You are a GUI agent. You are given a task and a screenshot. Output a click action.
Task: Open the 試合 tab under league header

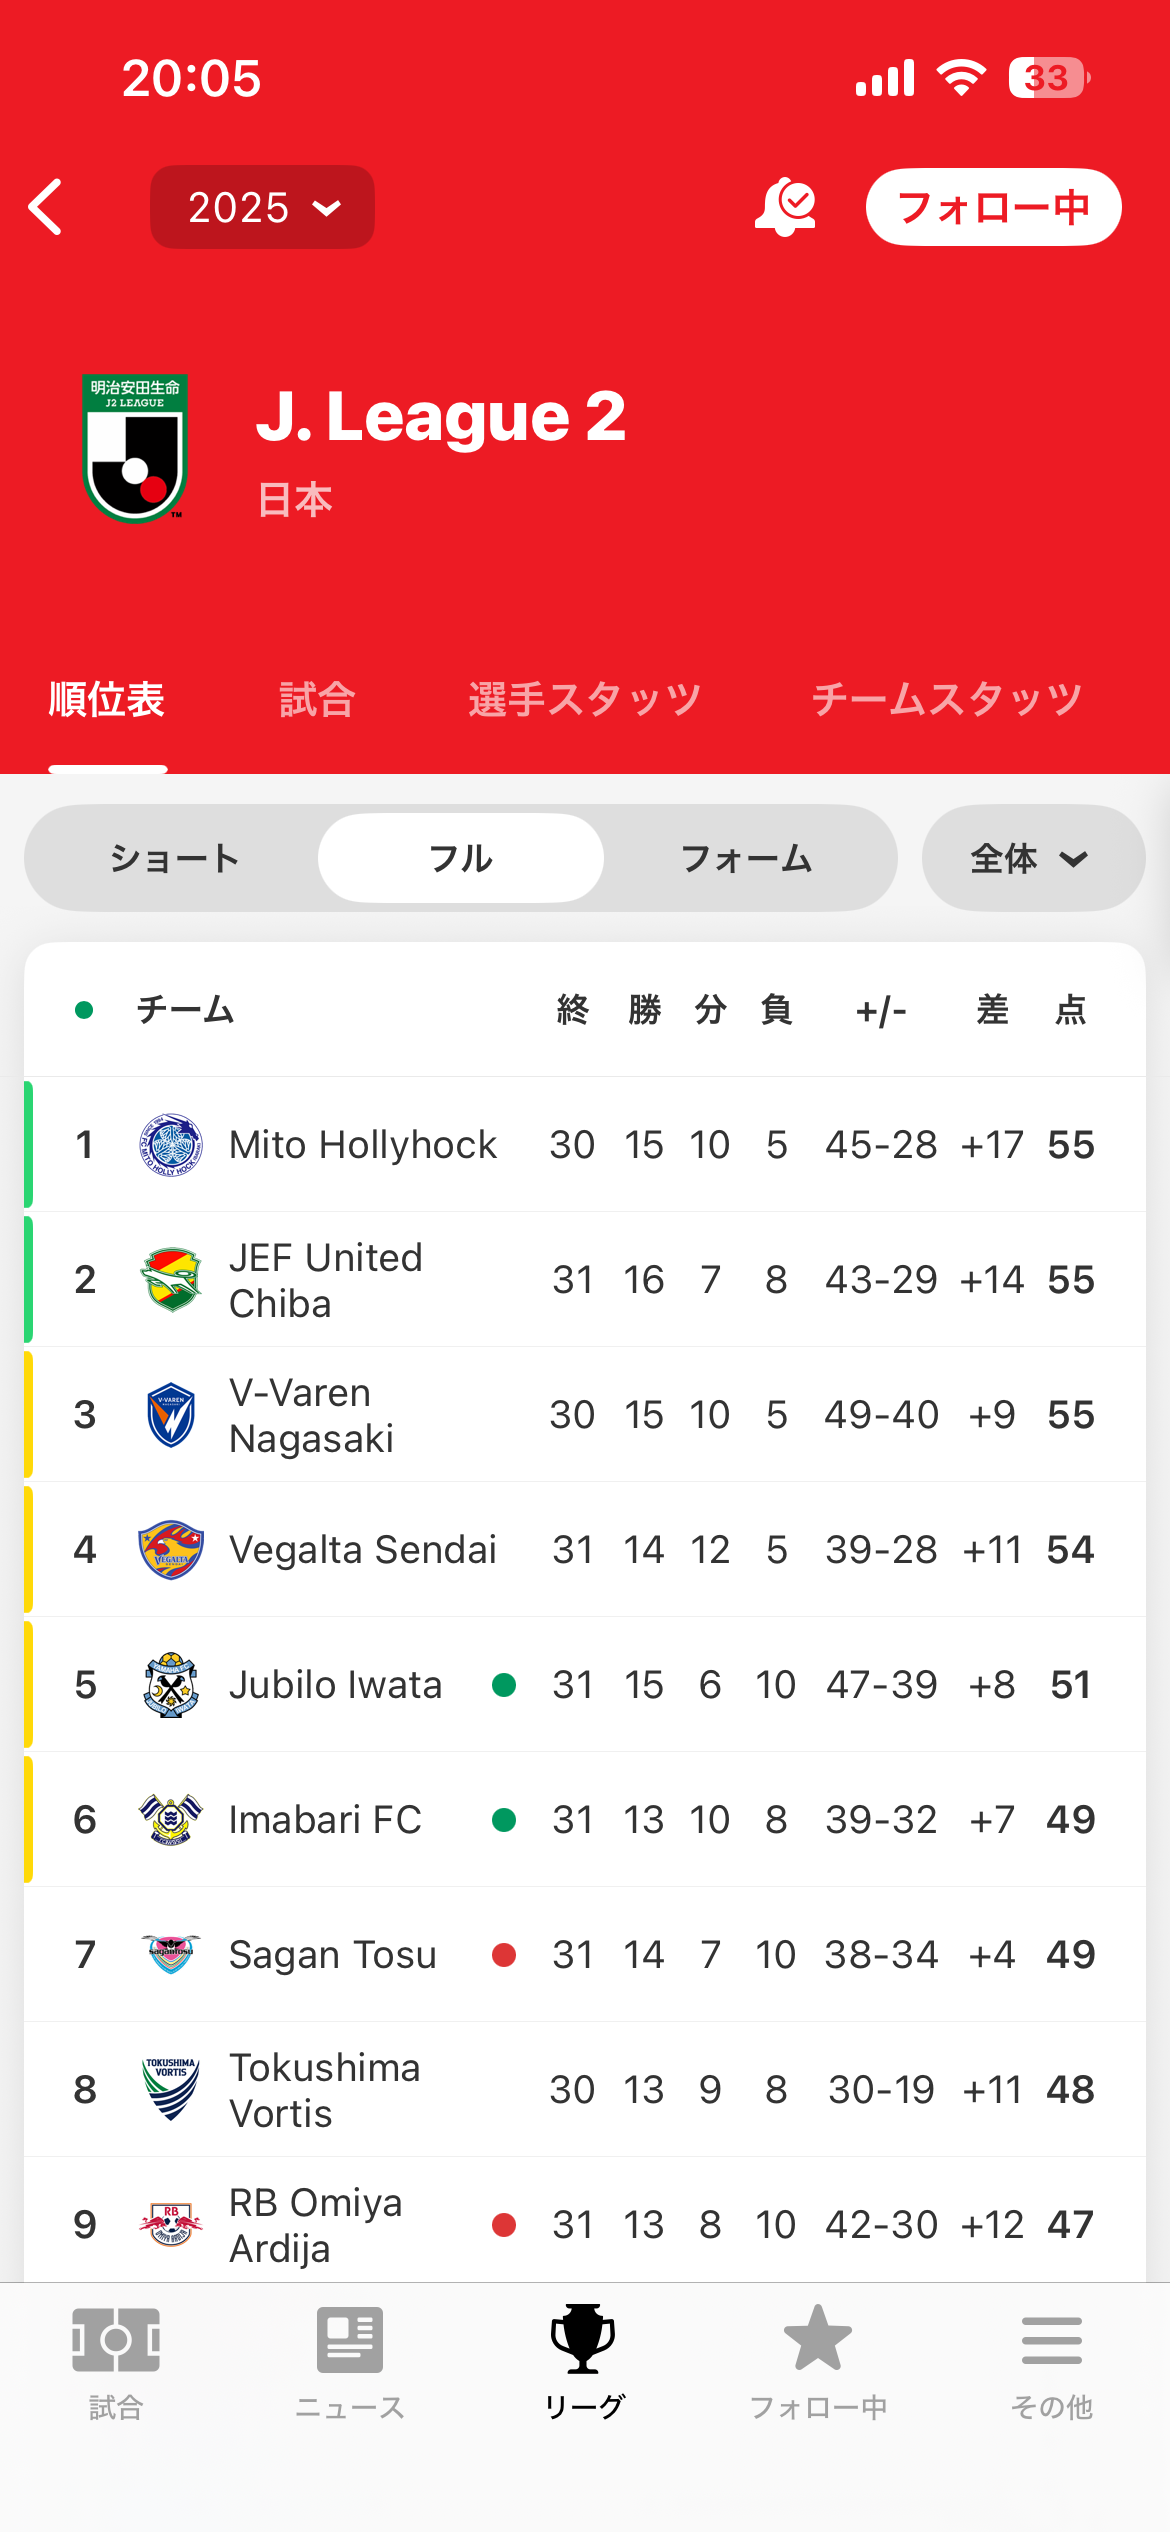coord(317,699)
